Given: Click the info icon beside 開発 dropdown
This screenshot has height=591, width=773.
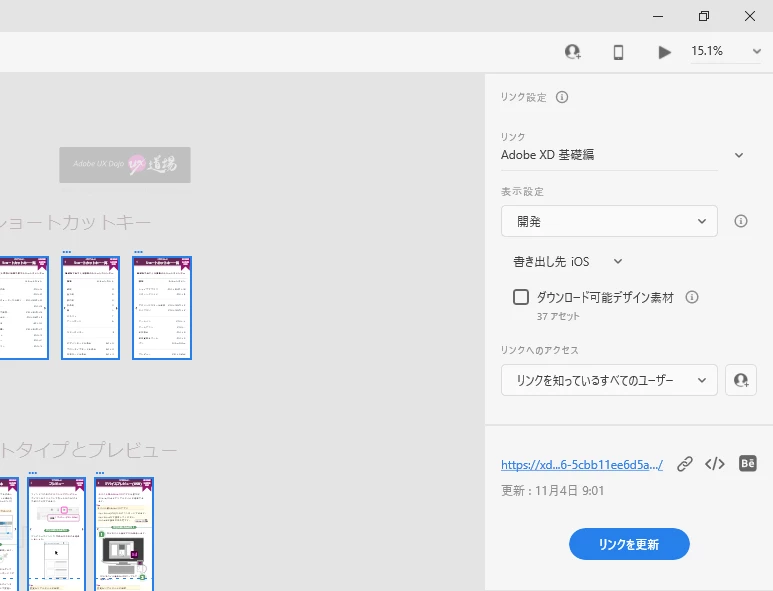Looking at the screenshot, I should click(x=740, y=221).
